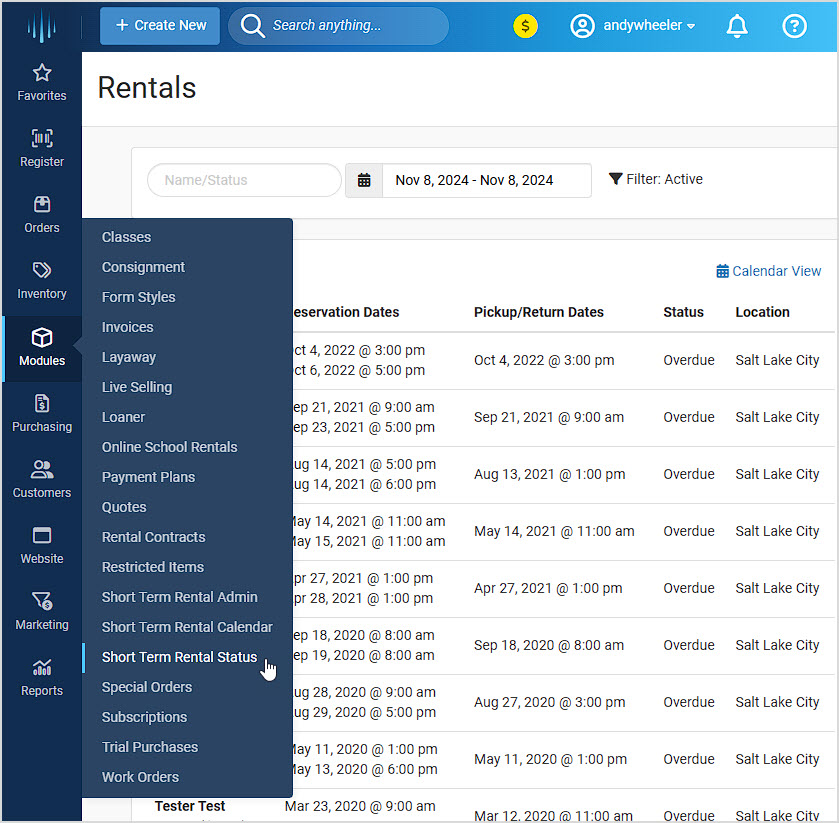Click the Create New button
Image resolution: width=839 pixels, height=823 pixels.
pos(160,26)
